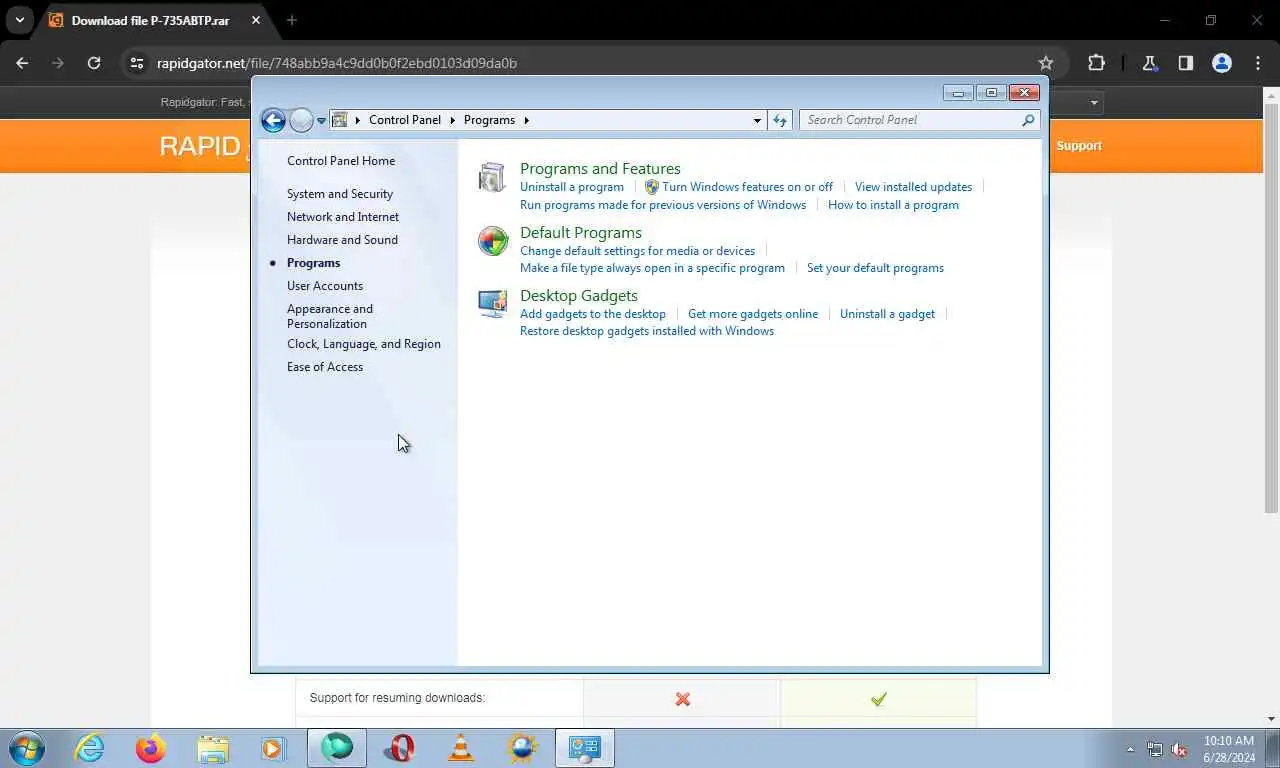This screenshot has height=768, width=1280.
Task: Click the Control Panel forward arrow
Action: (x=301, y=120)
